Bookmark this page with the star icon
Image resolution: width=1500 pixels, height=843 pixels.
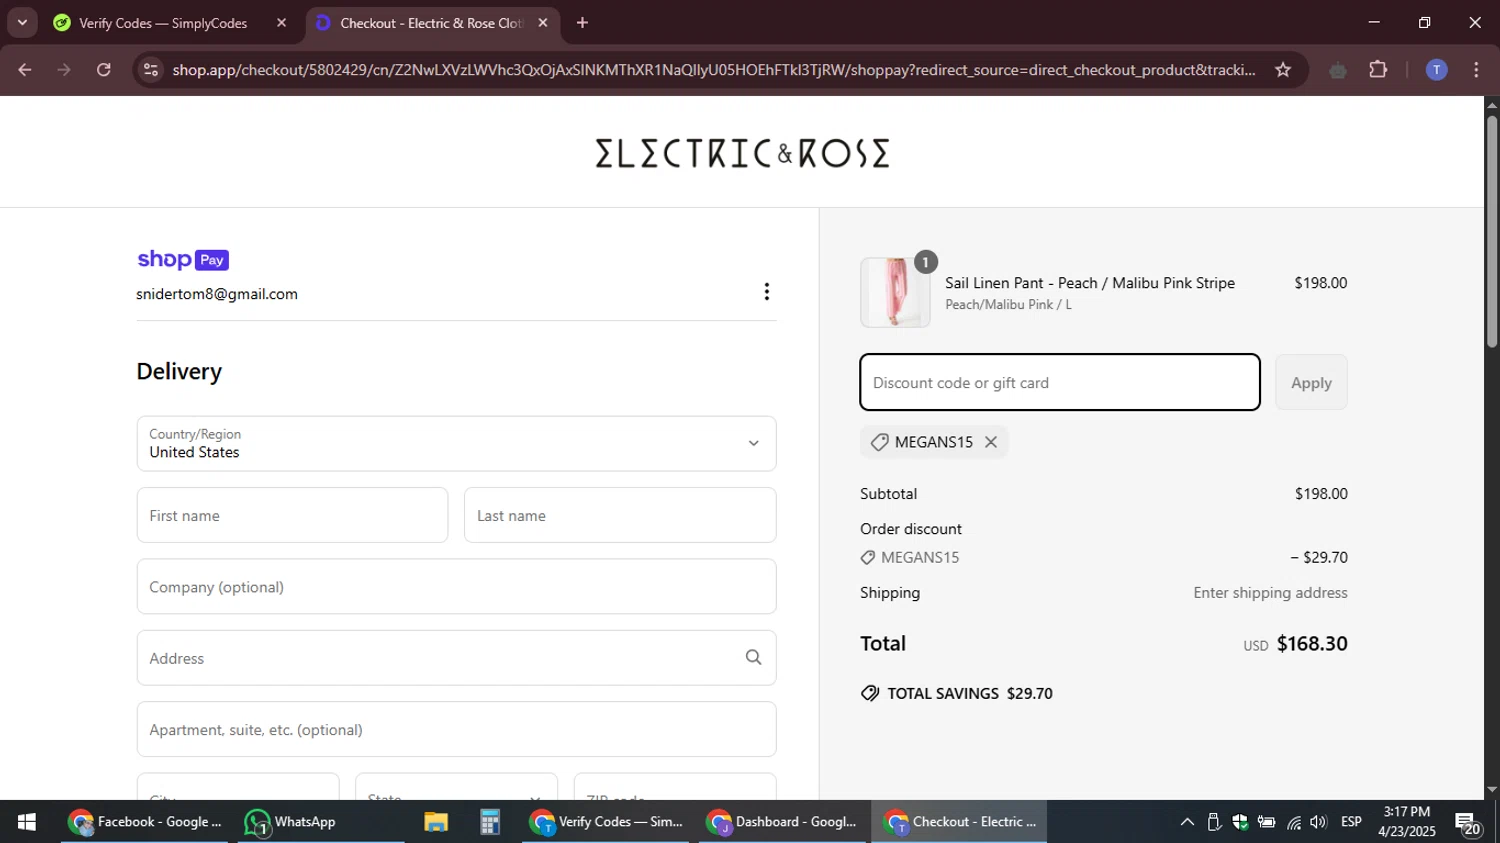pos(1283,70)
